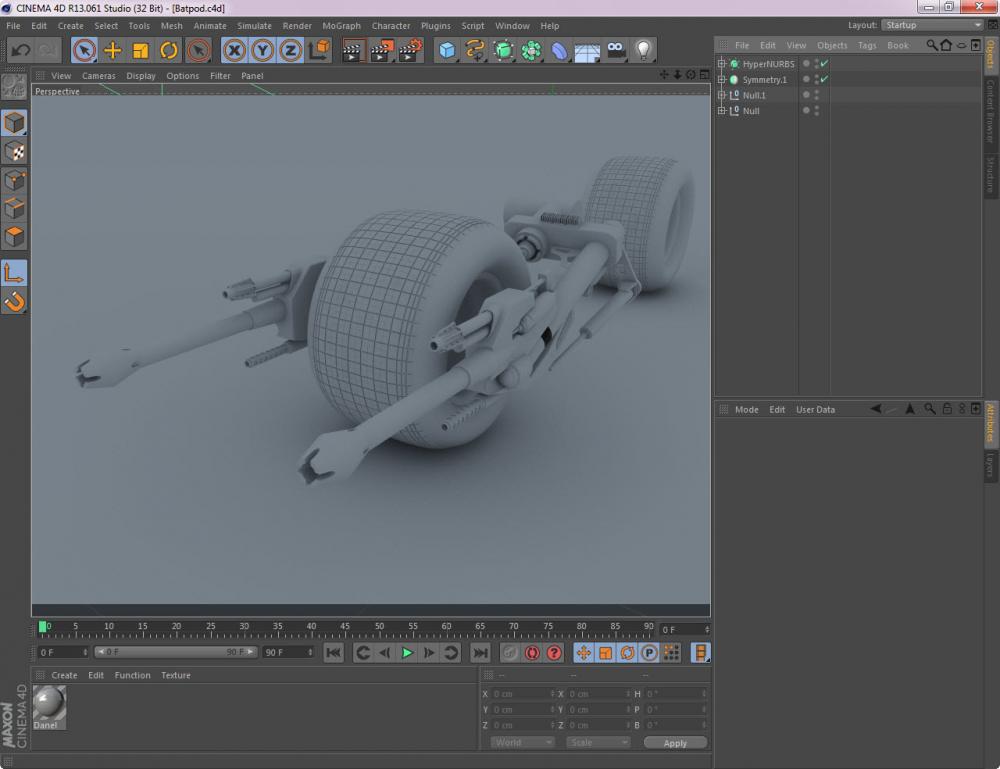
Task: Go to start of animation
Action: coord(334,653)
